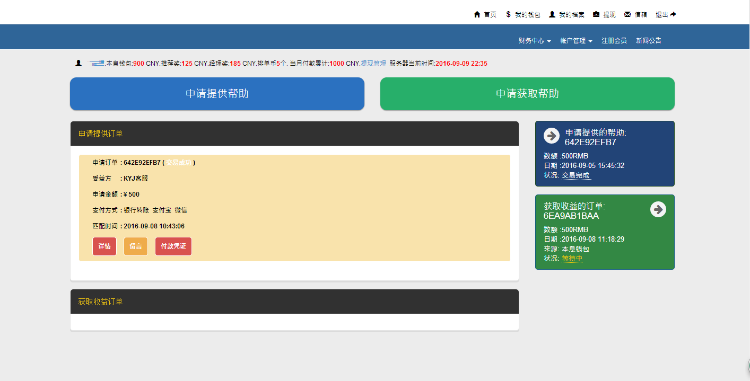Click the 申请提供订单 panel header

pos(295,133)
